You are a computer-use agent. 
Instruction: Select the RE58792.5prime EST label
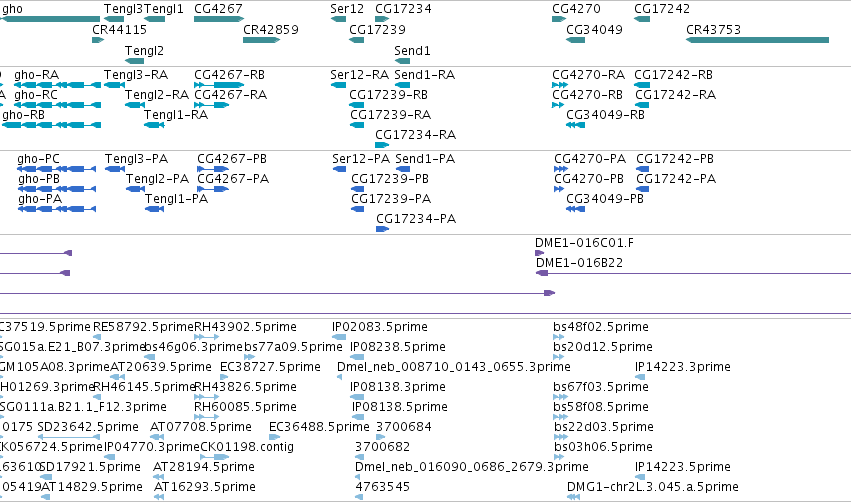(x=143, y=327)
